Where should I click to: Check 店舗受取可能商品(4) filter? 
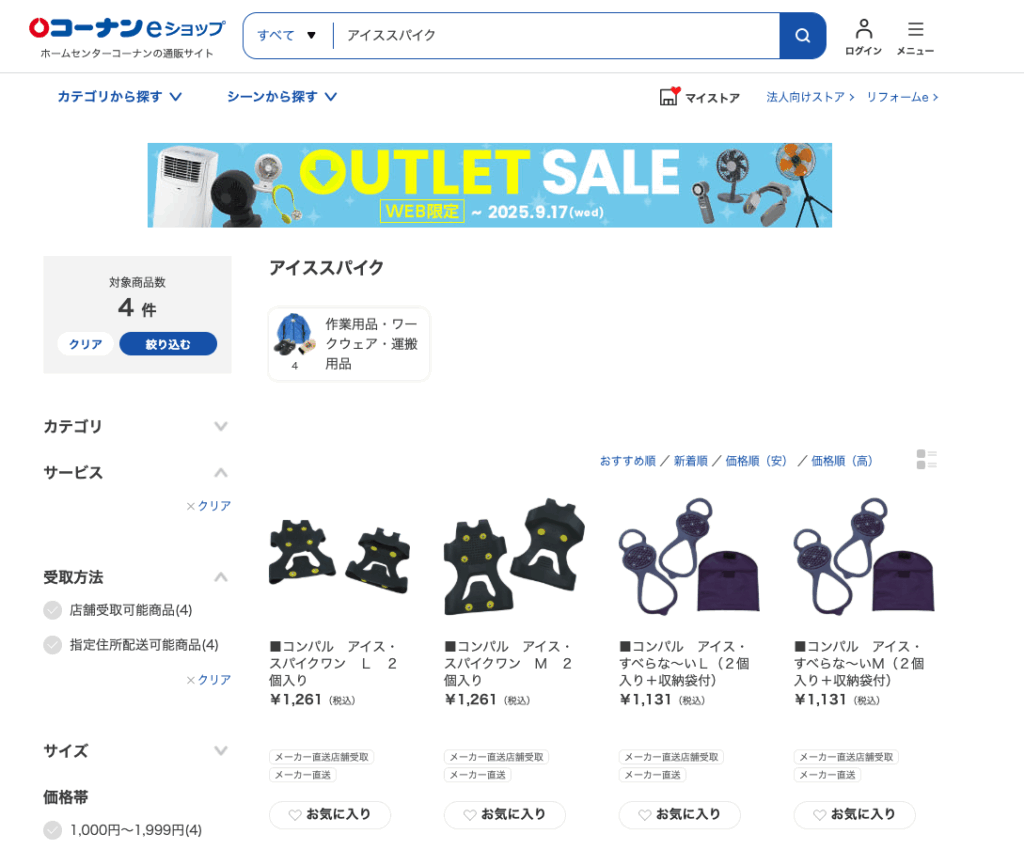[52, 610]
